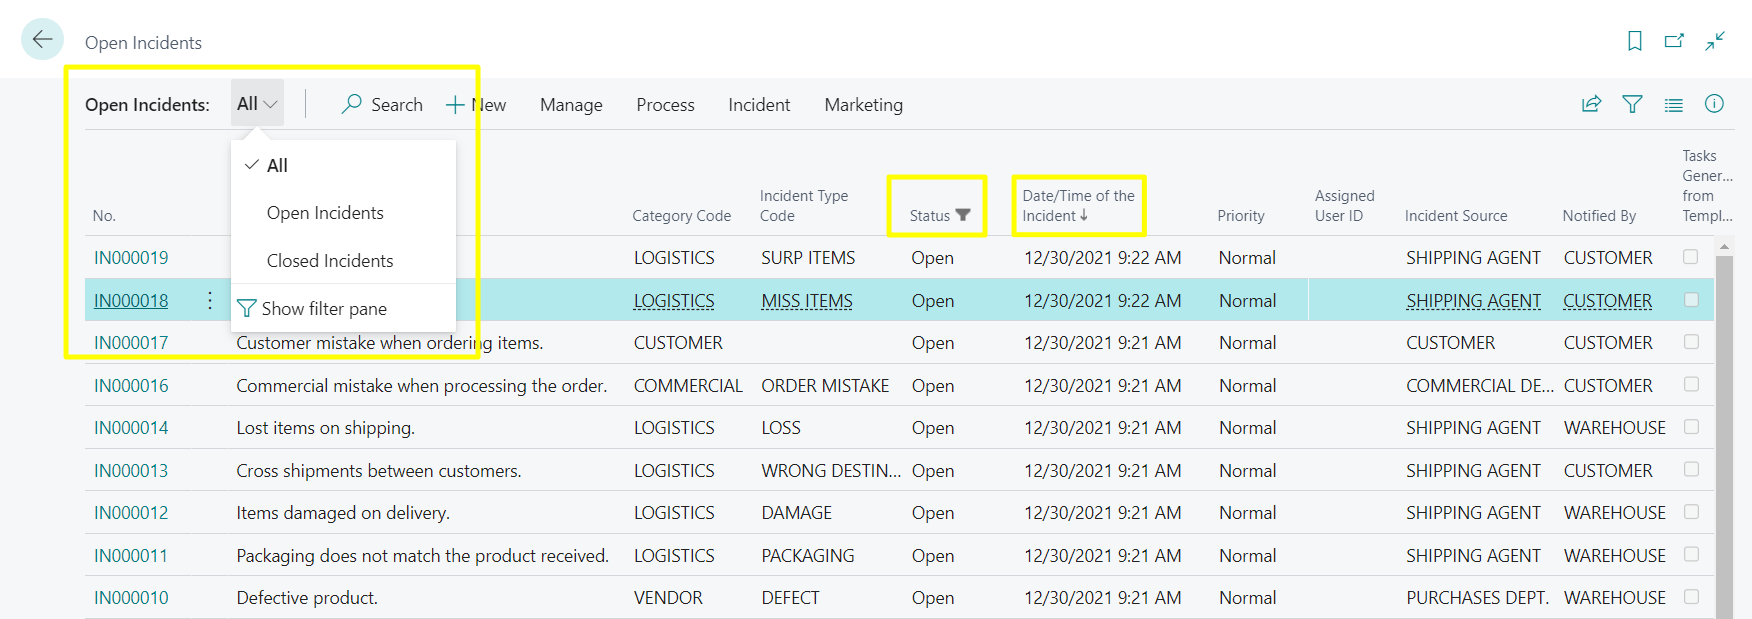Image resolution: width=1752 pixels, height=619 pixels.
Task: Open incident IN000012
Action: pyautogui.click(x=131, y=513)
